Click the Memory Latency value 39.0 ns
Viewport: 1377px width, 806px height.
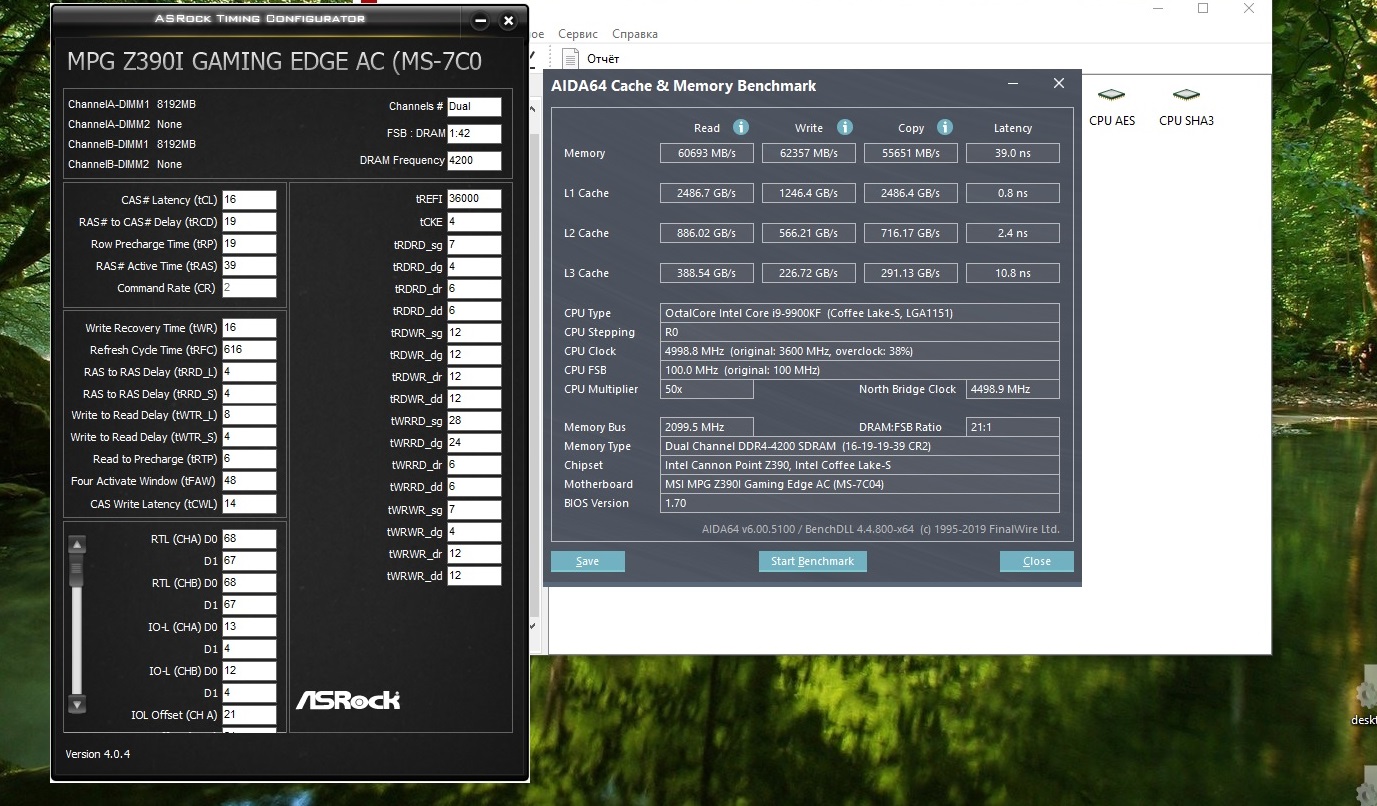[1013, 153]
